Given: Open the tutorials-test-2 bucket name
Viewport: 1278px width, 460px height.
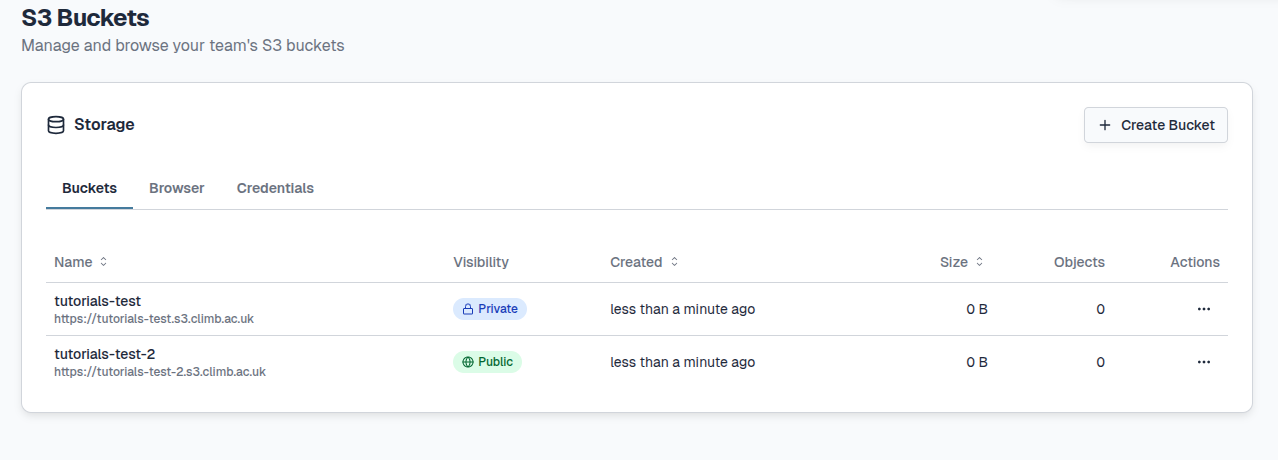Looking at the screenshot, I should coord(104,354).
